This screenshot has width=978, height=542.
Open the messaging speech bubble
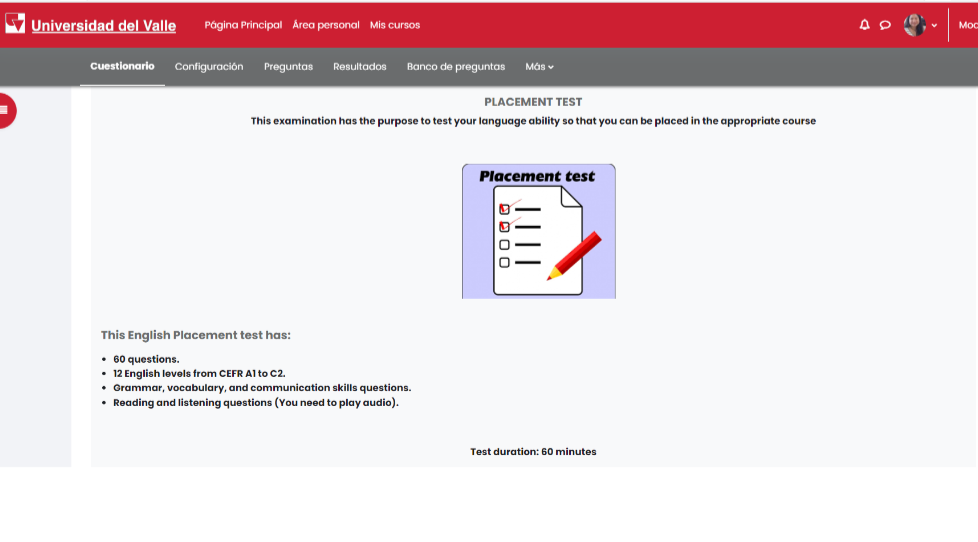(885, 25)
